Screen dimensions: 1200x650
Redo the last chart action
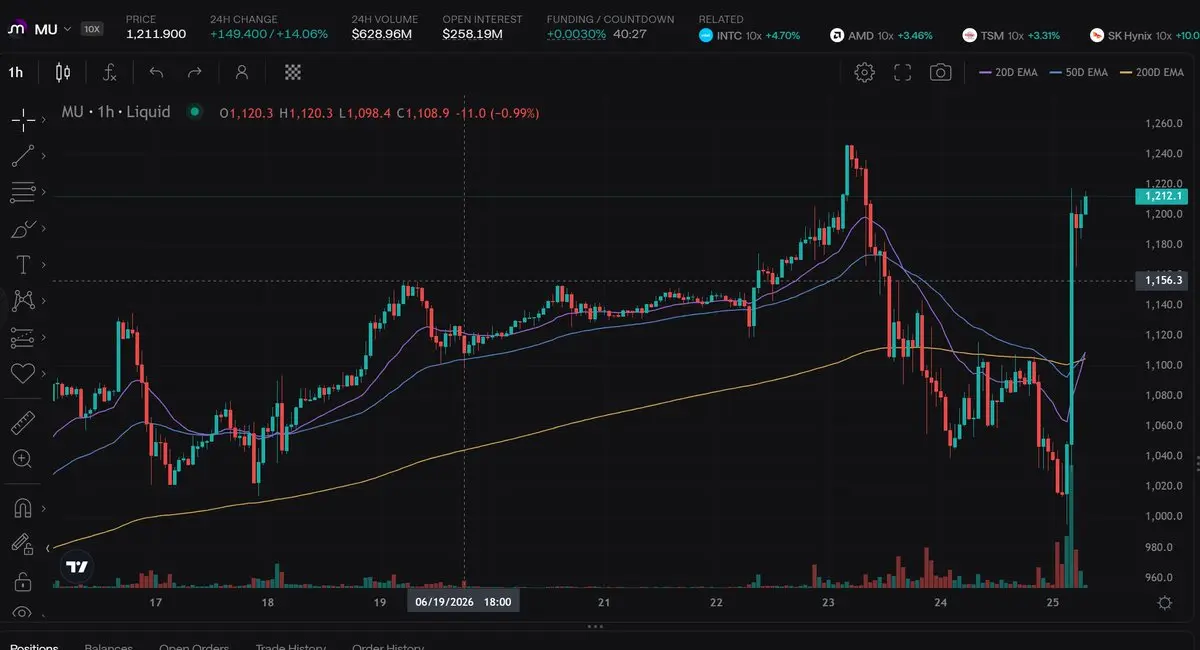(x=195, y=72)
